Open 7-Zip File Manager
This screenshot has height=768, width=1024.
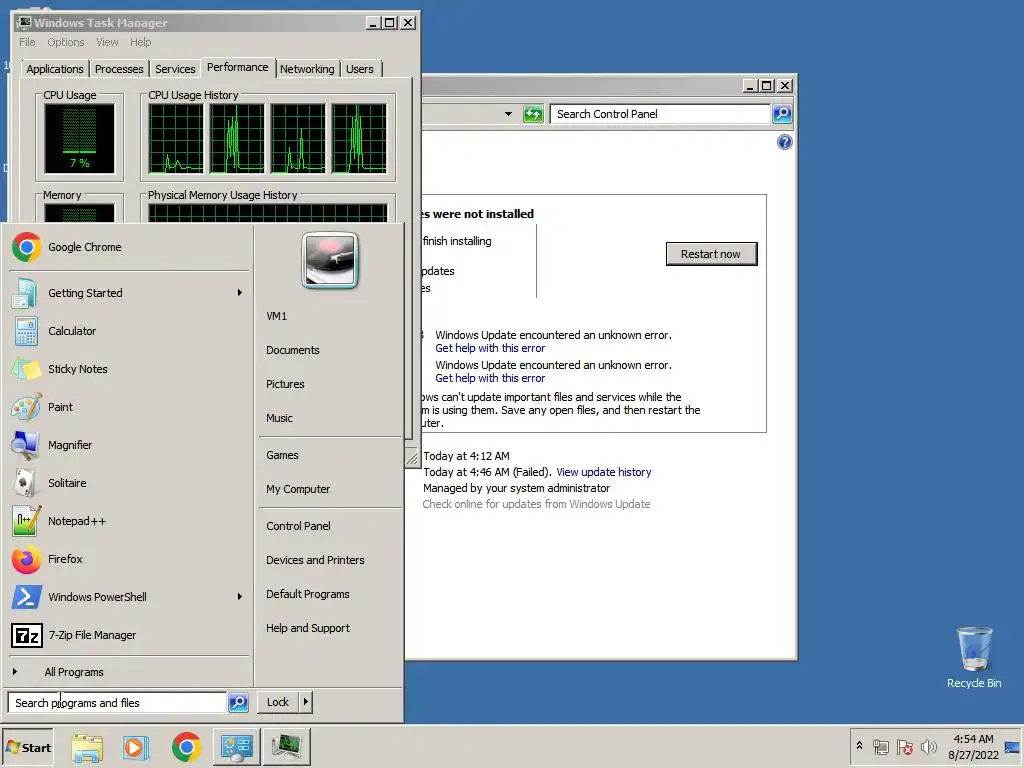pos(129,635)
